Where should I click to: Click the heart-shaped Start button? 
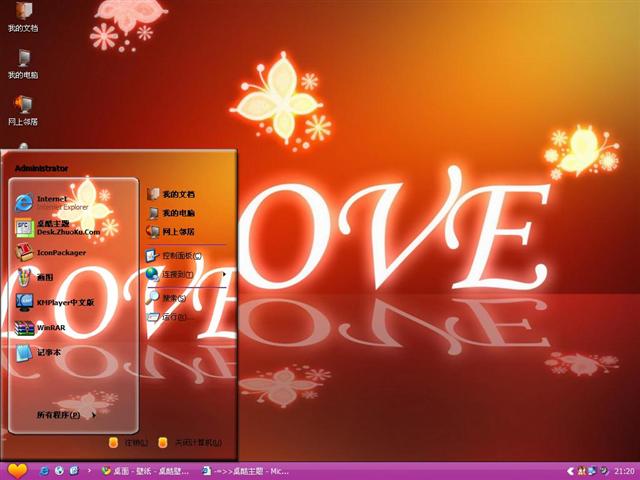pos(17,471)
